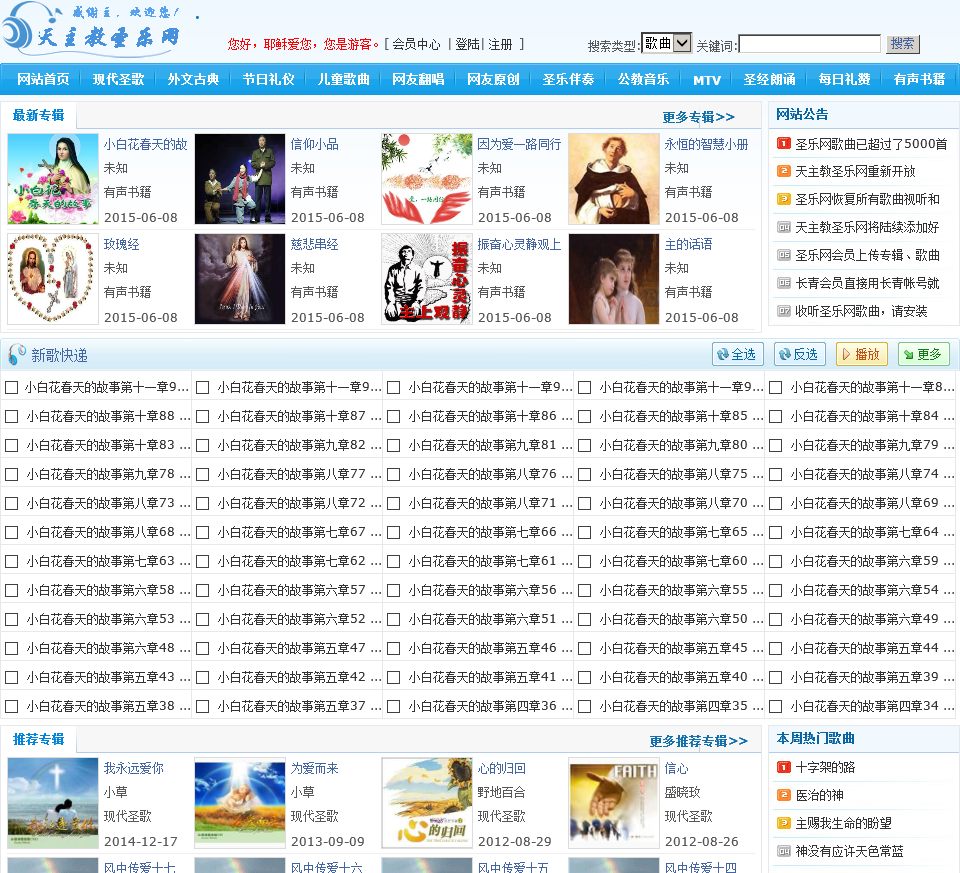Open announcement 天主教圣乐网重新开放
The image size is (960, 873).
coord(855,171)
